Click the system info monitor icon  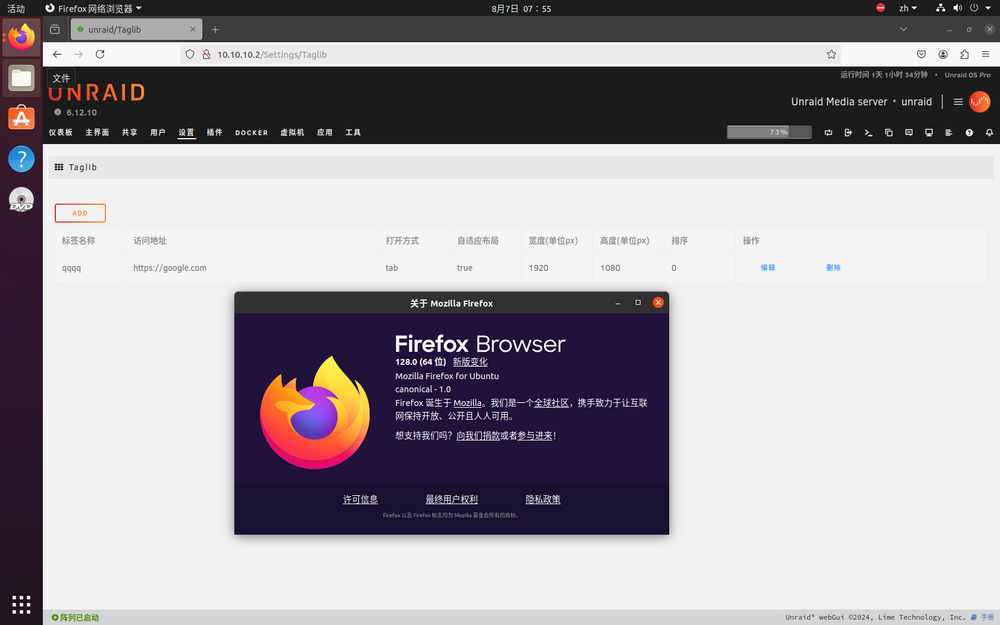[929, 133]
